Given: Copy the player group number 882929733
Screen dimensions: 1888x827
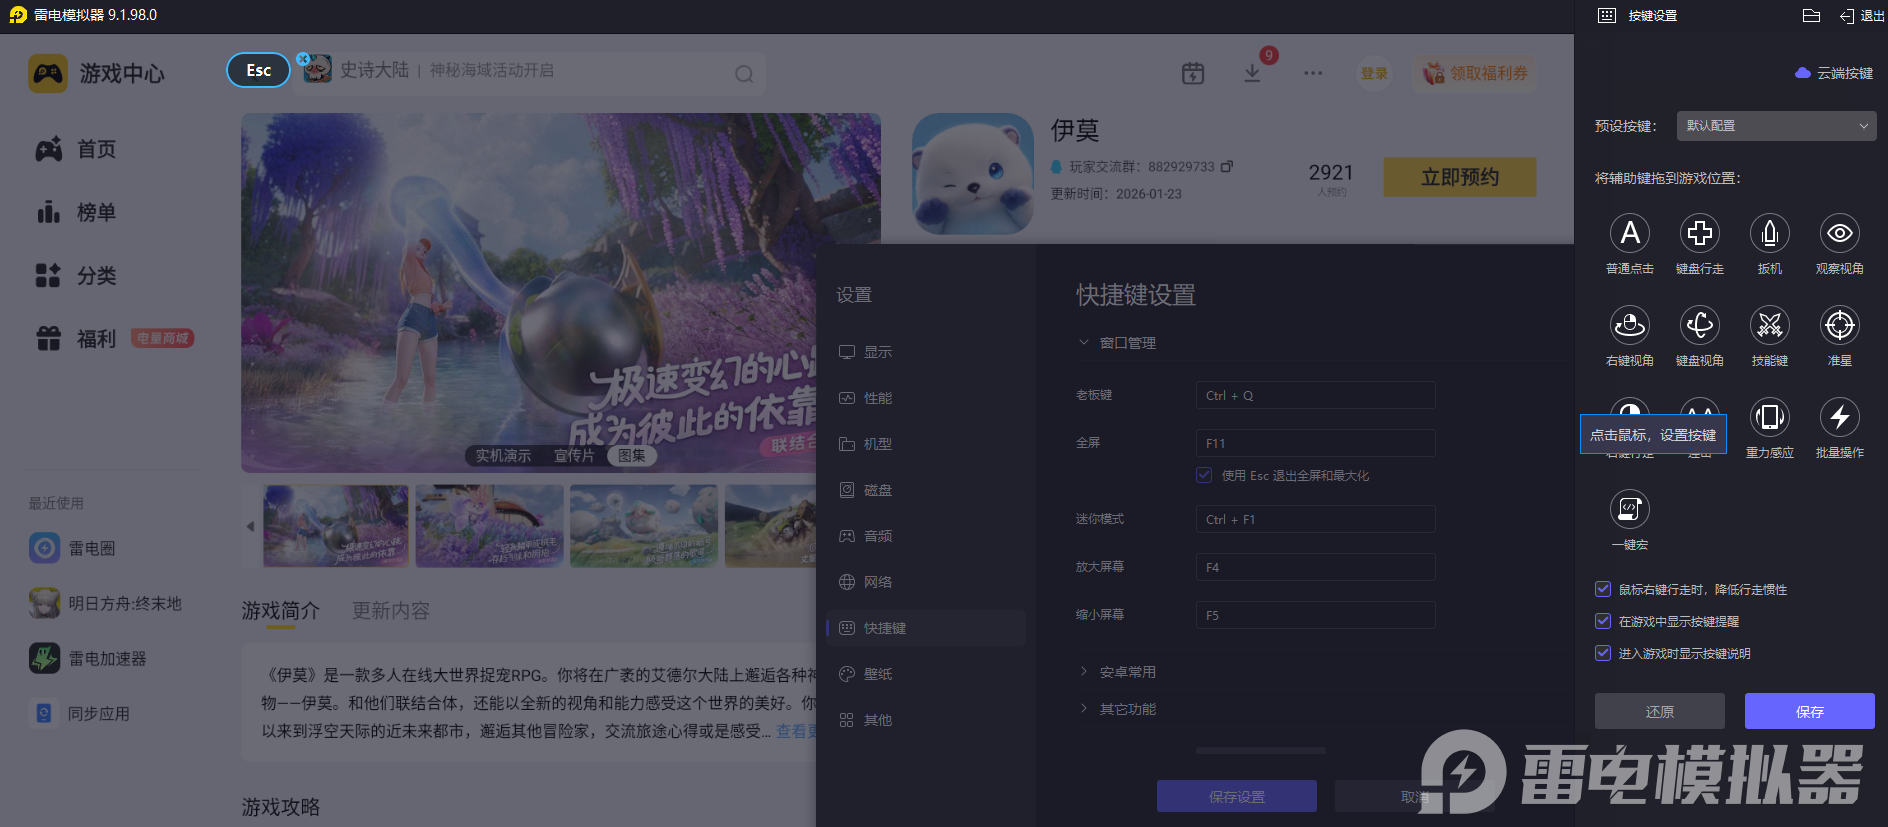Looking at the screenshot, I should coord(1227,166).
